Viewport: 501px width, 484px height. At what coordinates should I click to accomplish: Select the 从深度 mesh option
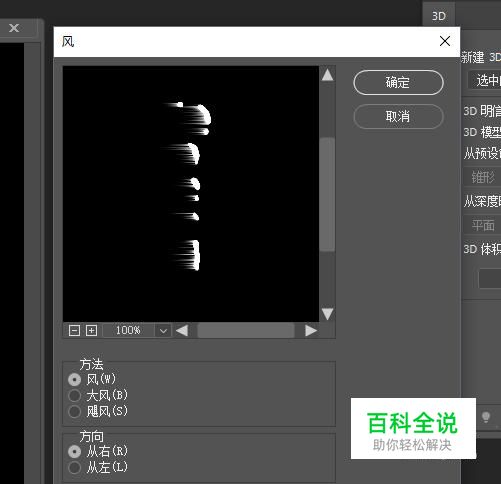click(482, 202)
